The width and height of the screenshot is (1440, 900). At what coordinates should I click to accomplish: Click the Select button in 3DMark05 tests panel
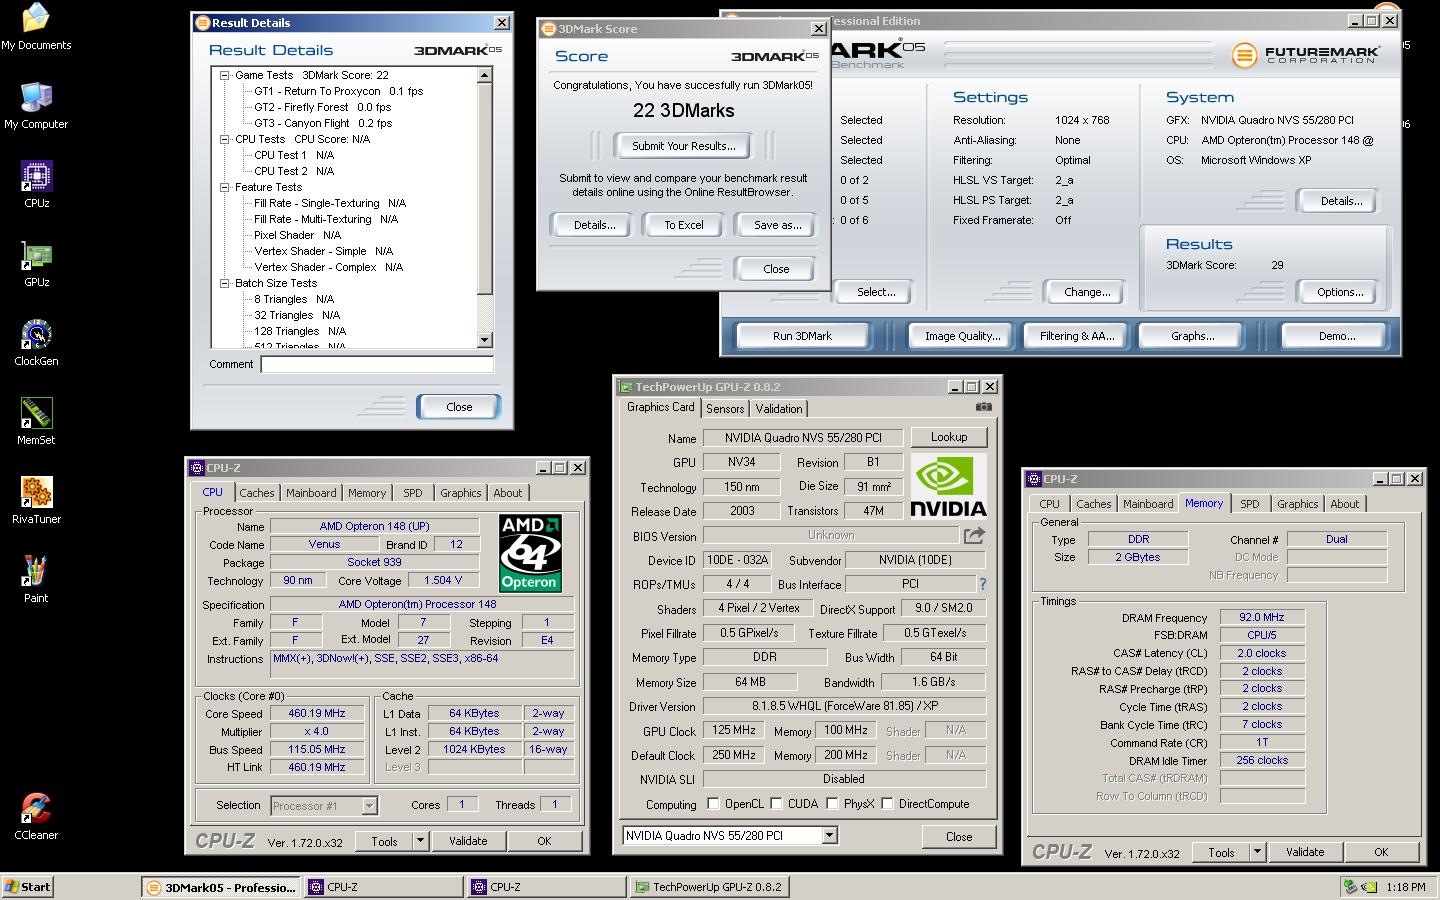tap(876, 292)
